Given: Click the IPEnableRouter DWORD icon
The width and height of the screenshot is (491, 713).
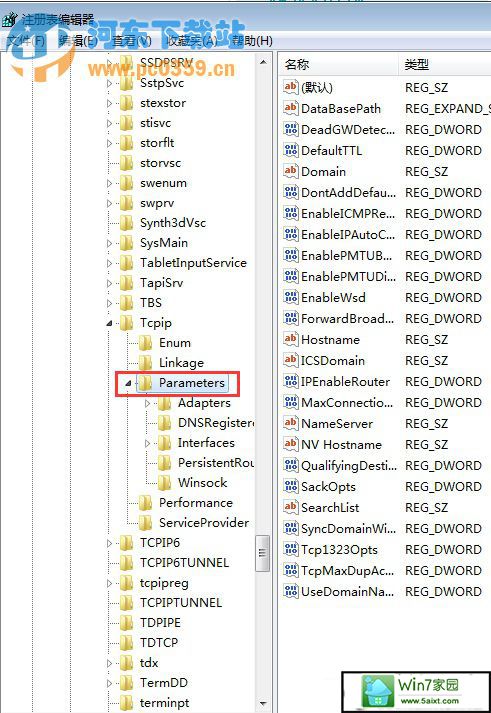Looking at the screenshot, I should click(291, 381).
